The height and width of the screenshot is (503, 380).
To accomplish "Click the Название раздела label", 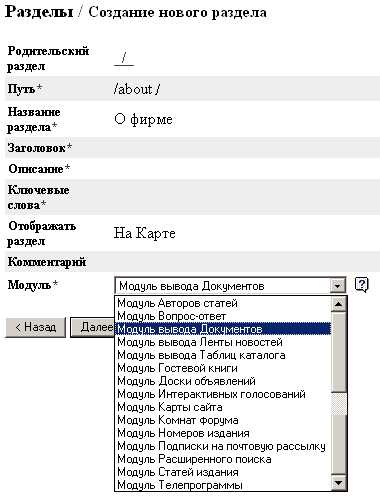I will point(34,119).
